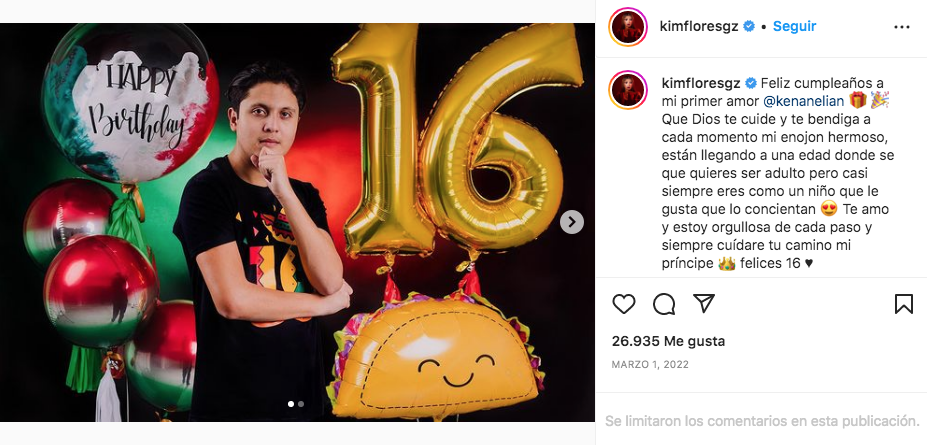Click the limited comments notice at the bottom
Image resolution: width=927 pixels, height=445 pixels.
762,420
